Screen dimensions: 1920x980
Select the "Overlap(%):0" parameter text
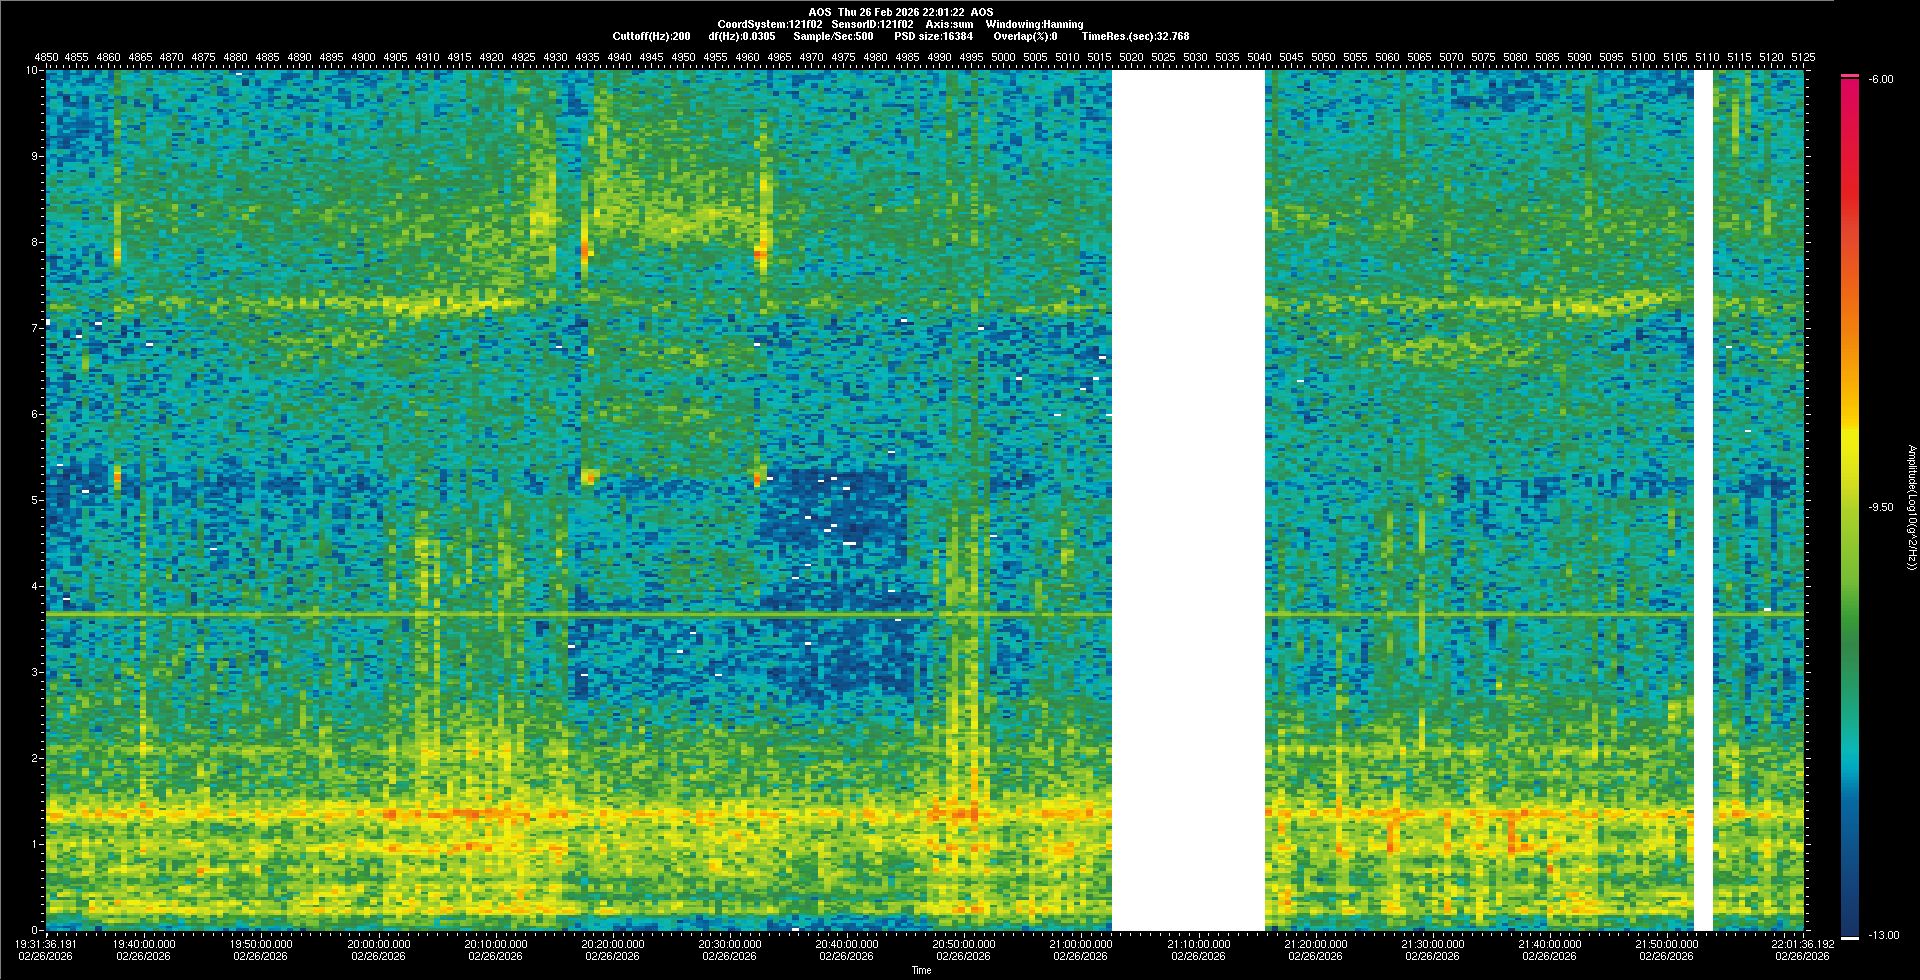pyautogui.click(x=1025, y=36)
